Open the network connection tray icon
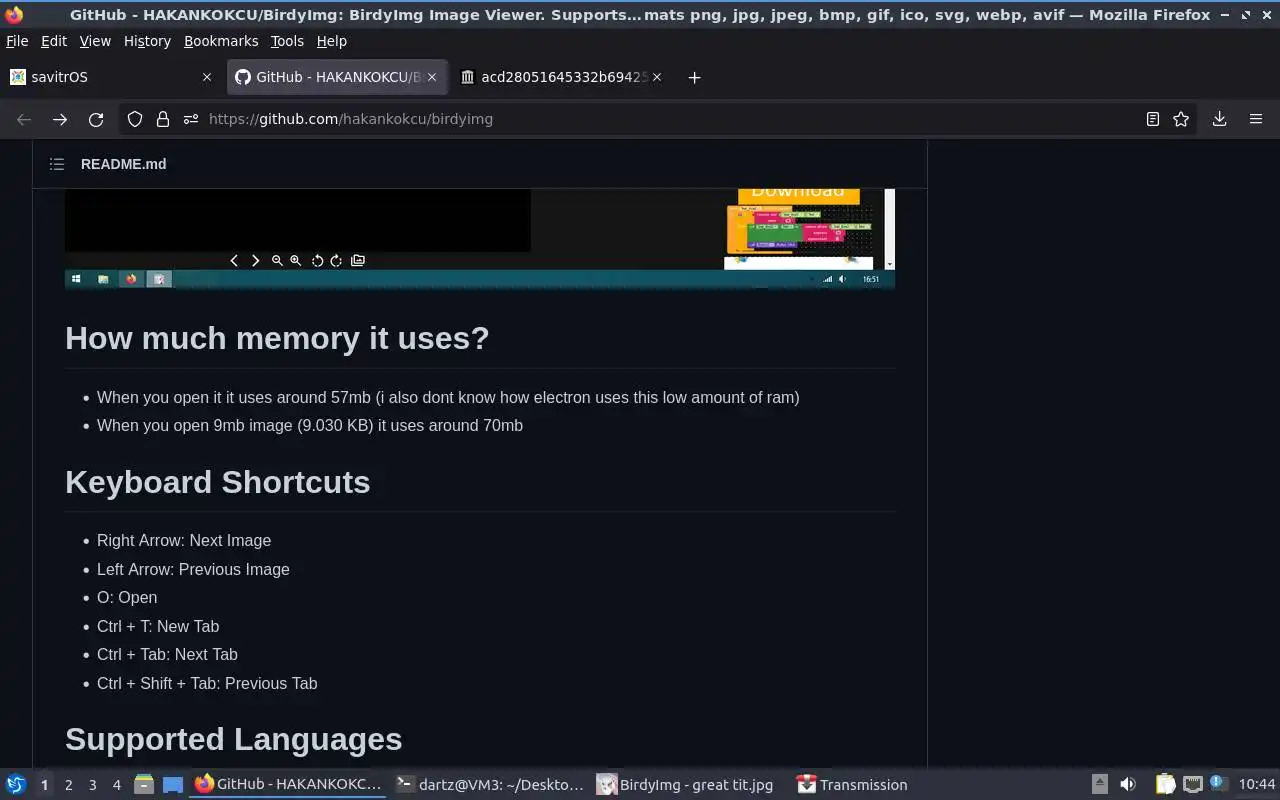1280x800 pixels. (1192, 785)
